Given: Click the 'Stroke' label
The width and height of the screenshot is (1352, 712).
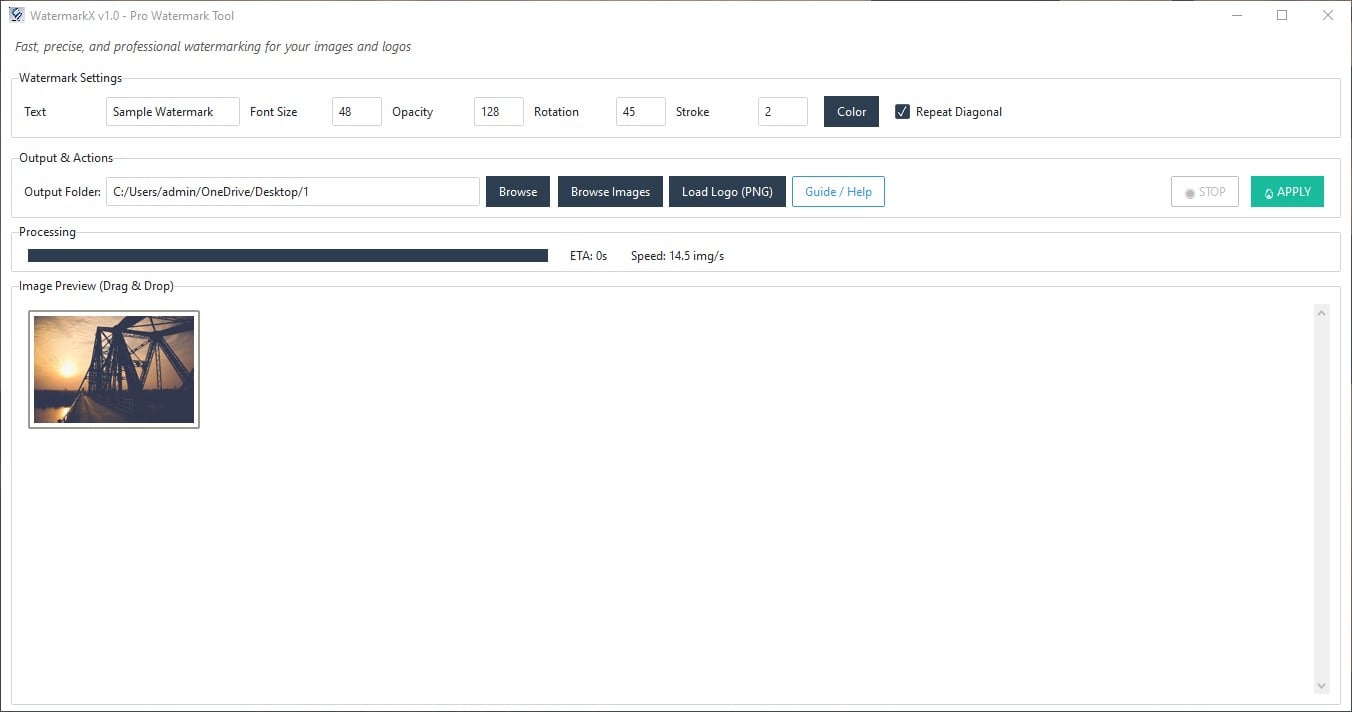Looking at the screenshot, I should 692,112.
